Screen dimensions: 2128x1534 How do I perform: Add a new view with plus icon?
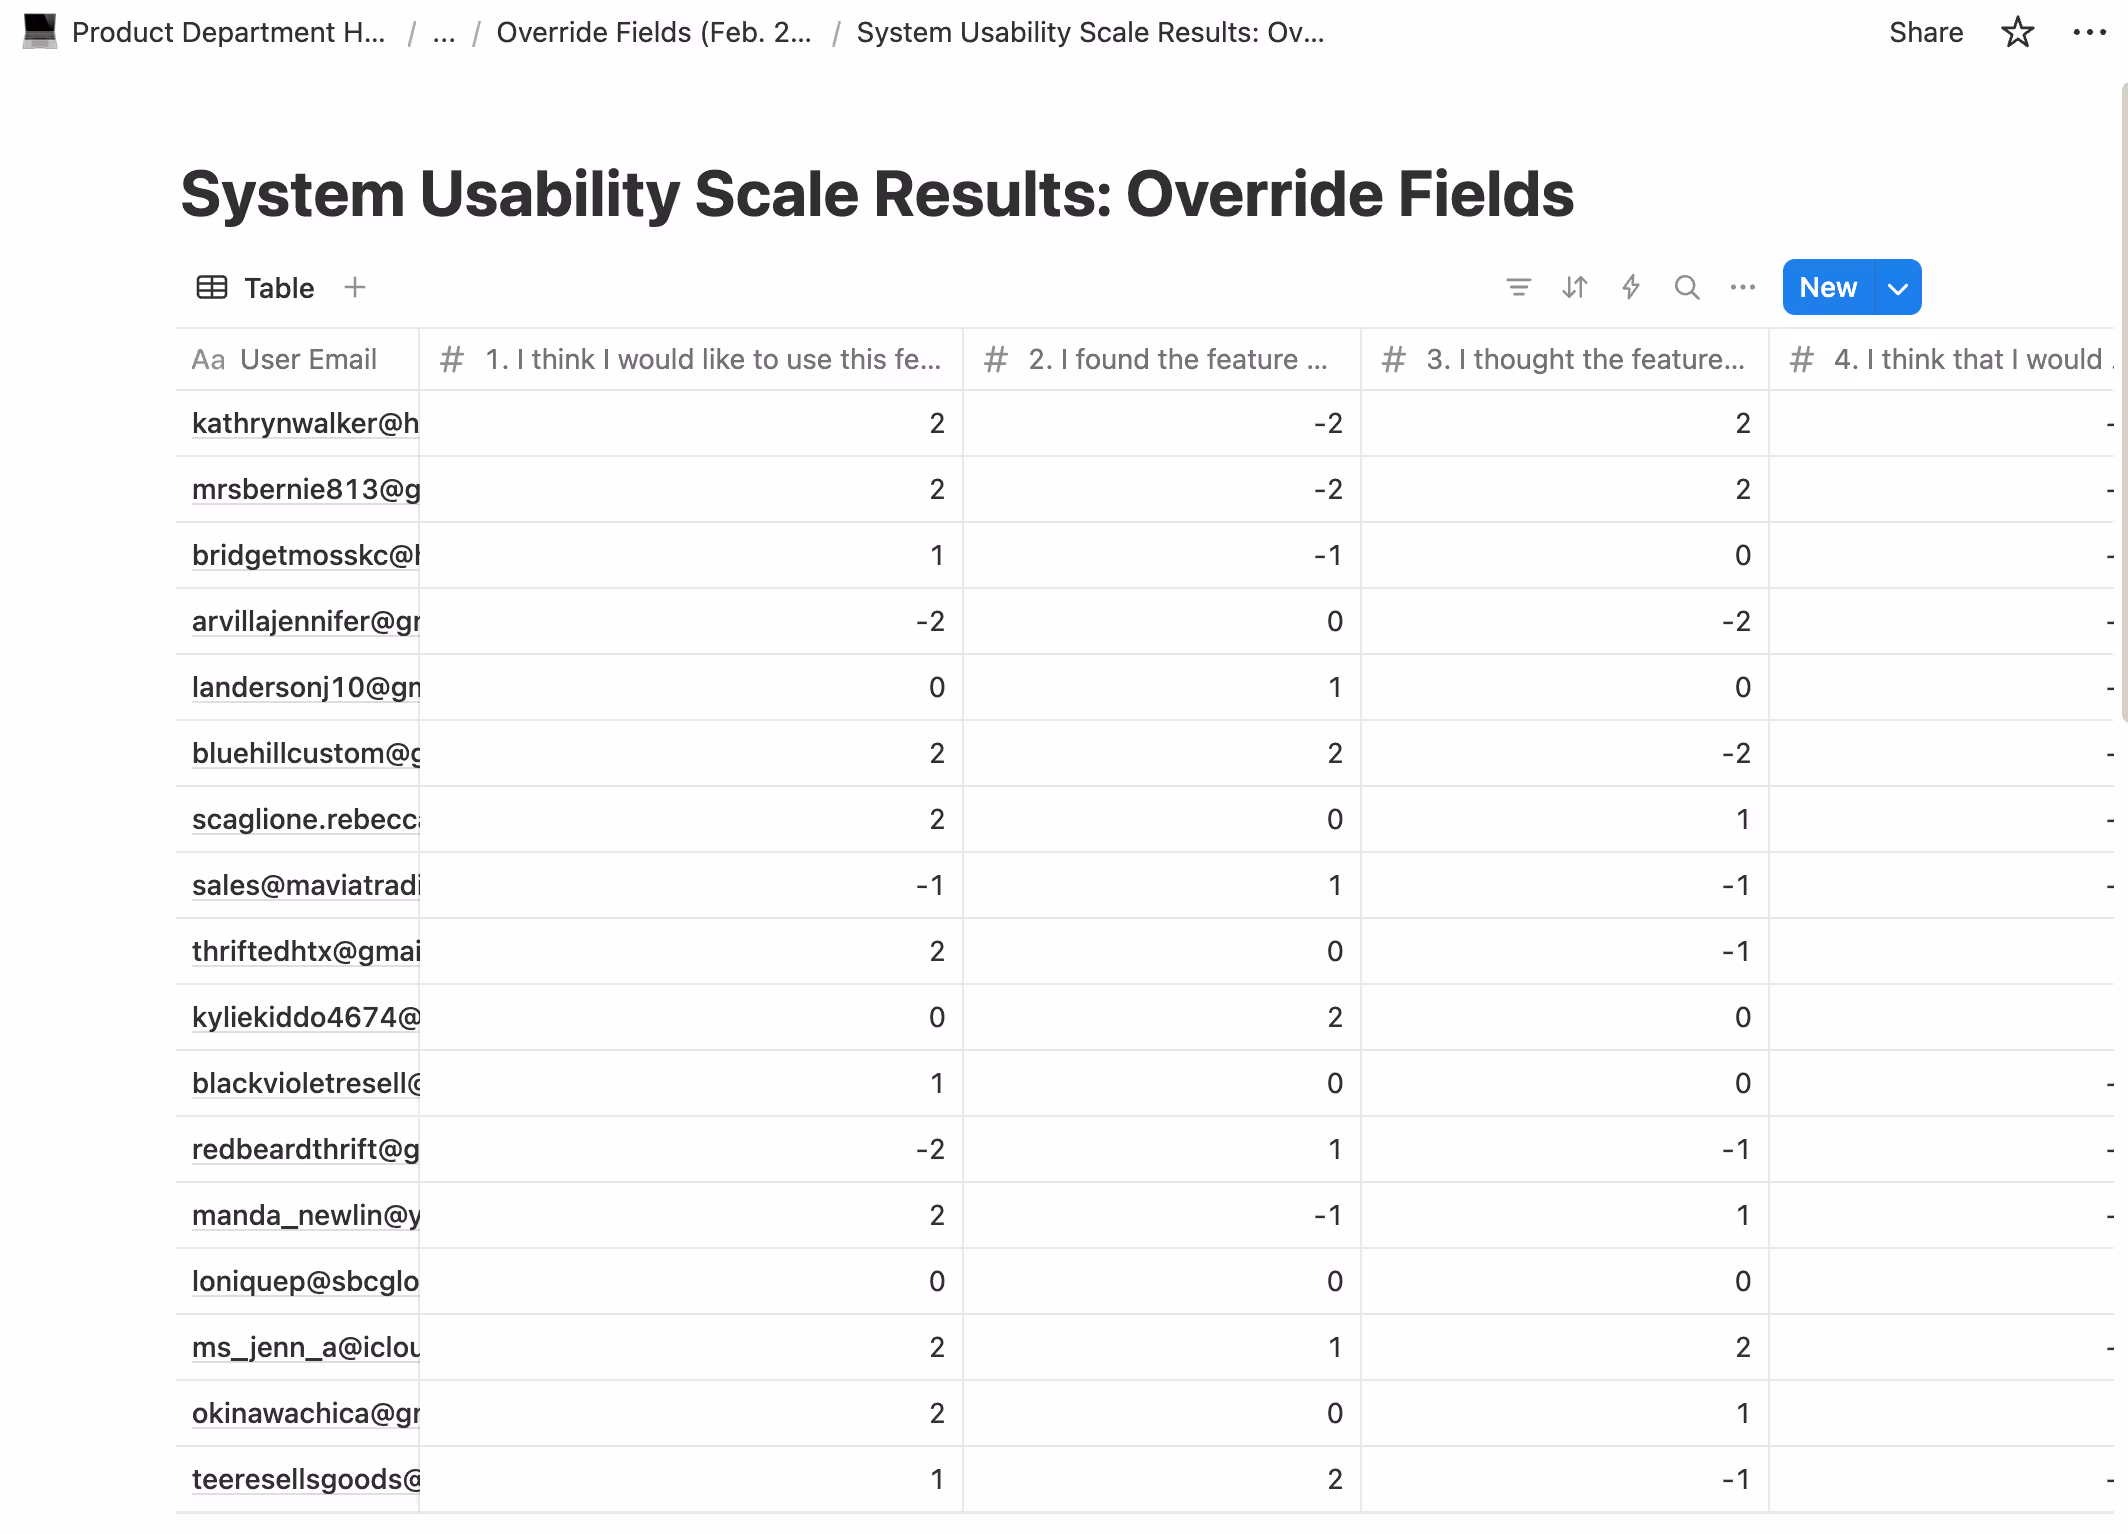[x=355, y=288]
